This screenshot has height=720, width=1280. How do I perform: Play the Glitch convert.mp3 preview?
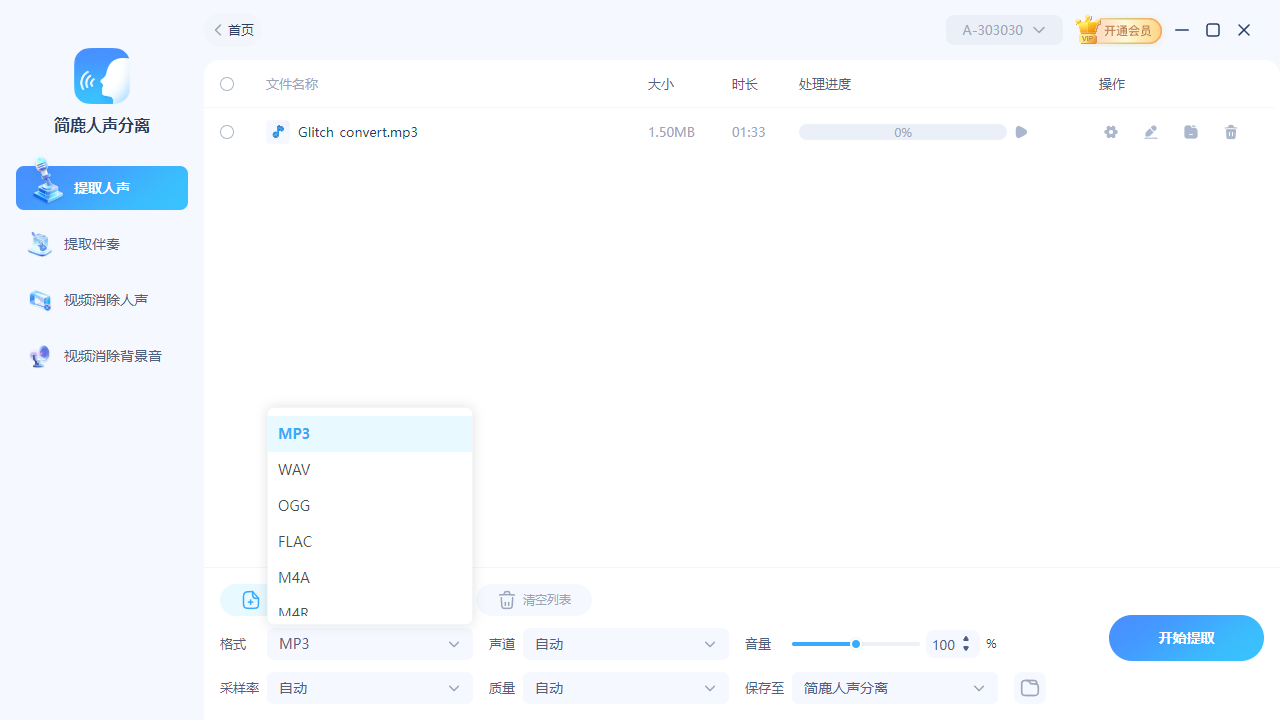[1020, 131]
